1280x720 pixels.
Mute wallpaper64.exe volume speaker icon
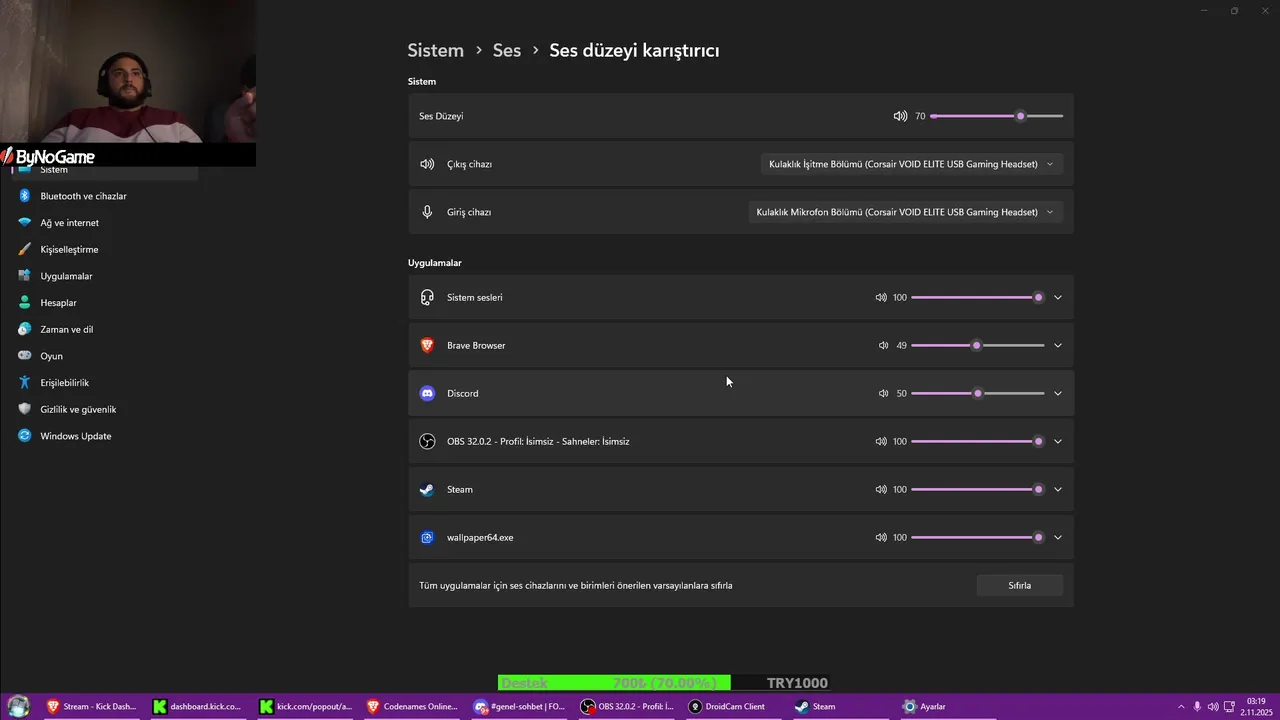pos(881,537)
